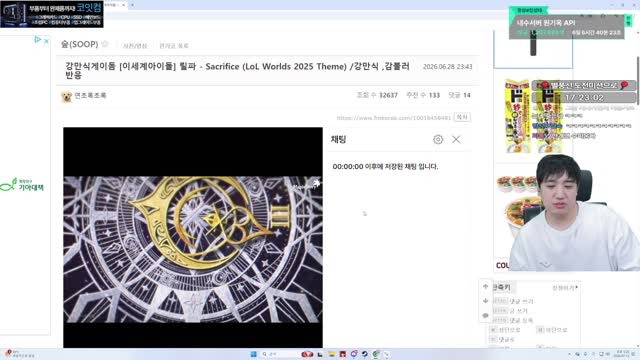Open the dark red taskbar app
The width and height of the screenshot is (640, 360).
pos(342,354)
